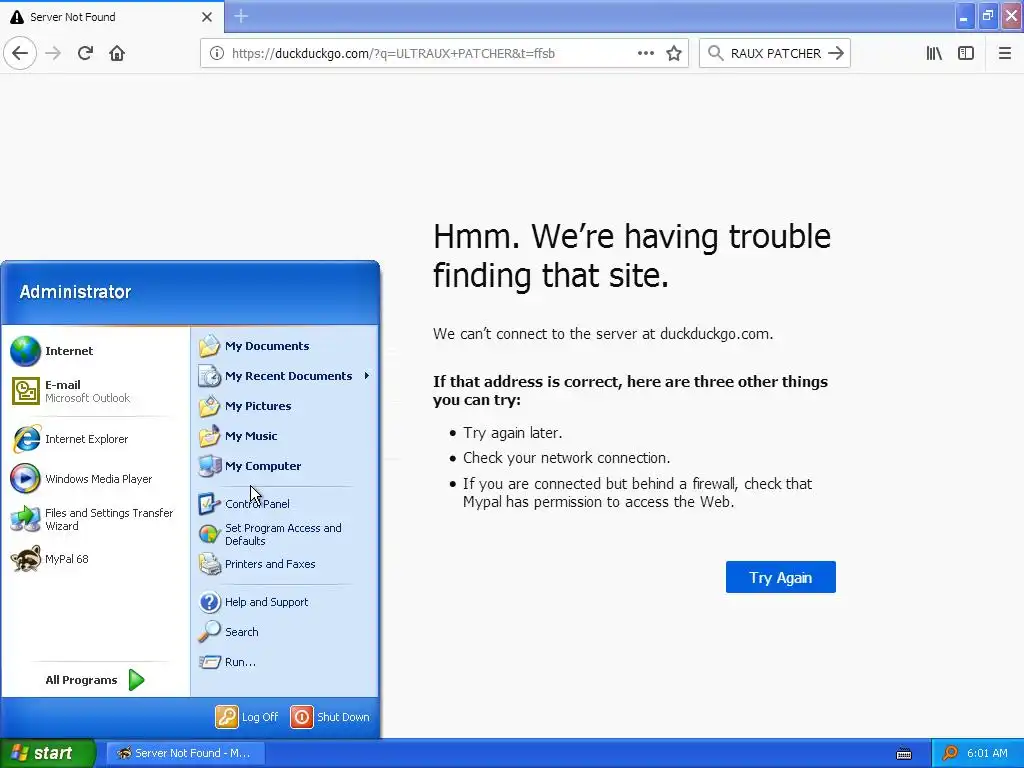Screen dimensions: 1024x768
Task: Launch Internet Explorer from Start menu
Action: [95, 439]
